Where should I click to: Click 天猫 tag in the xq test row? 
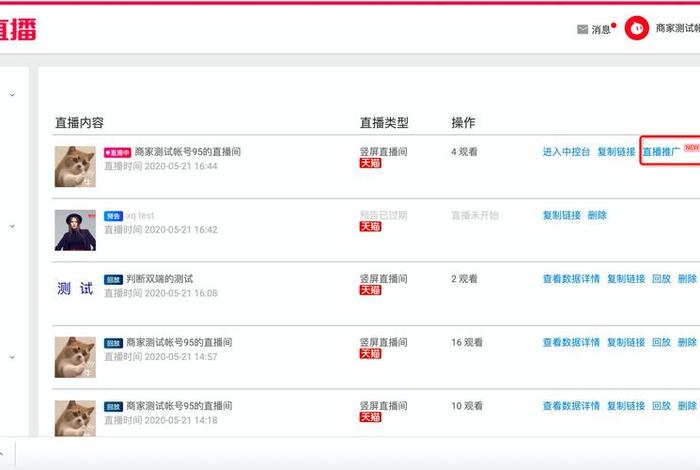pyautogui.click(x=371, y=226)
